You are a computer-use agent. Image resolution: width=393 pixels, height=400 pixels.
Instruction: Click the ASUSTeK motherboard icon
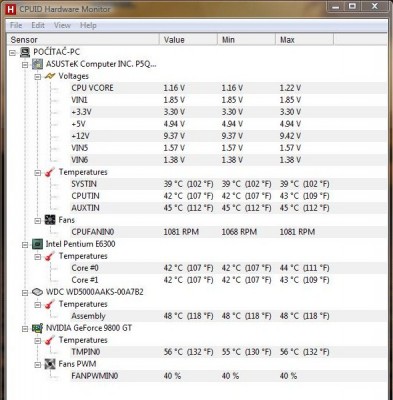click(37, 64)
